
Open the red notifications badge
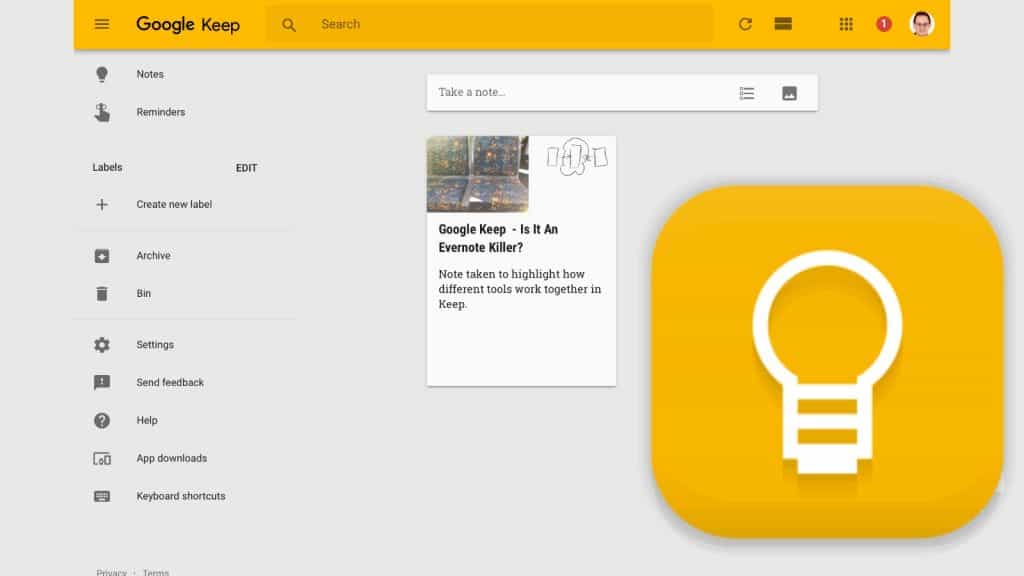(x=884, y=24)
